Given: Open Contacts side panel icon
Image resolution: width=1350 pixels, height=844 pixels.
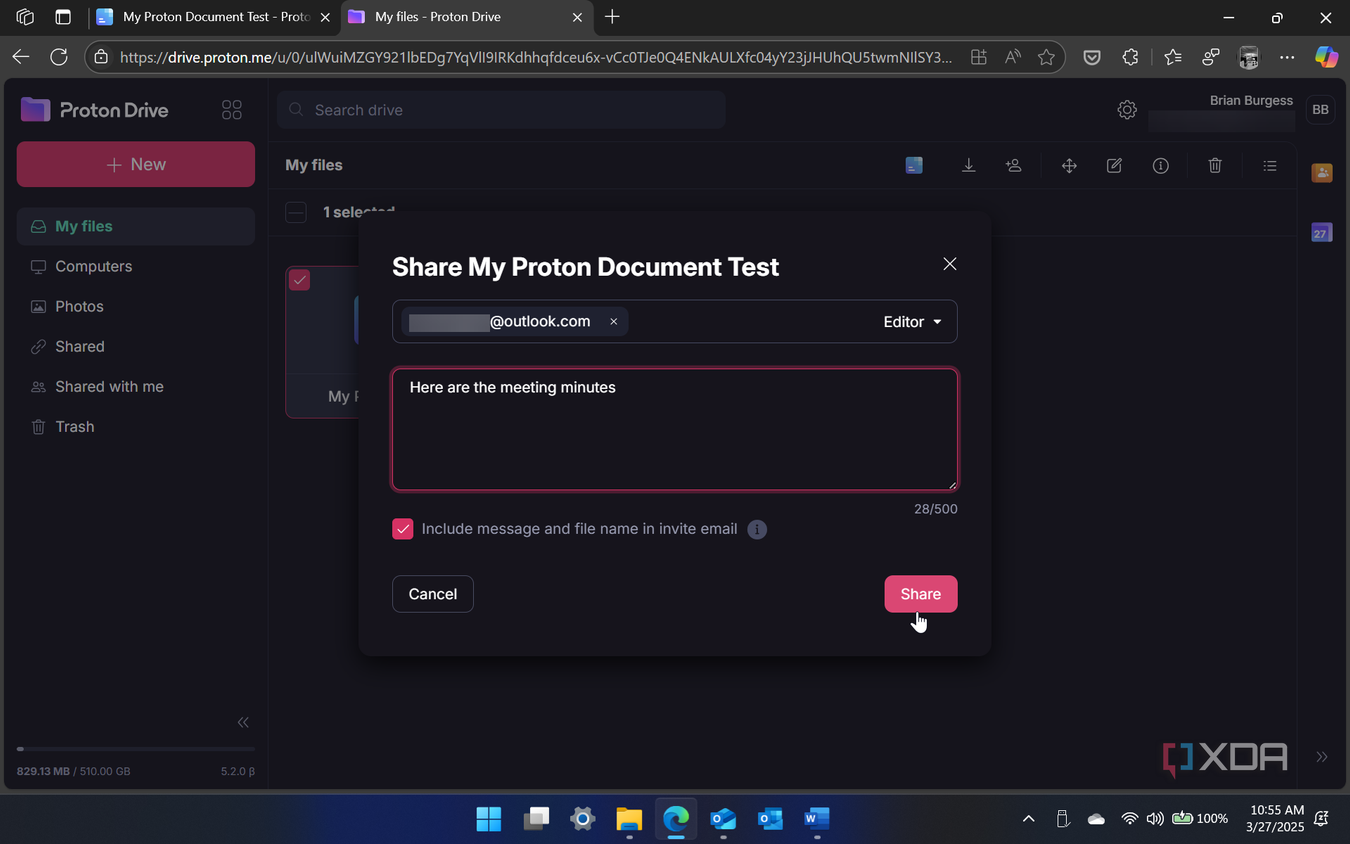Looking at the screenshot, I should tap(1322, 173).
